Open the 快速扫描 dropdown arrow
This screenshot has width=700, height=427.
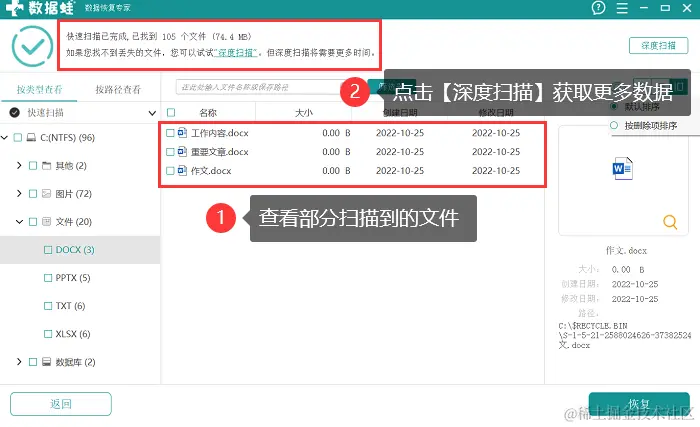[152, 113]
